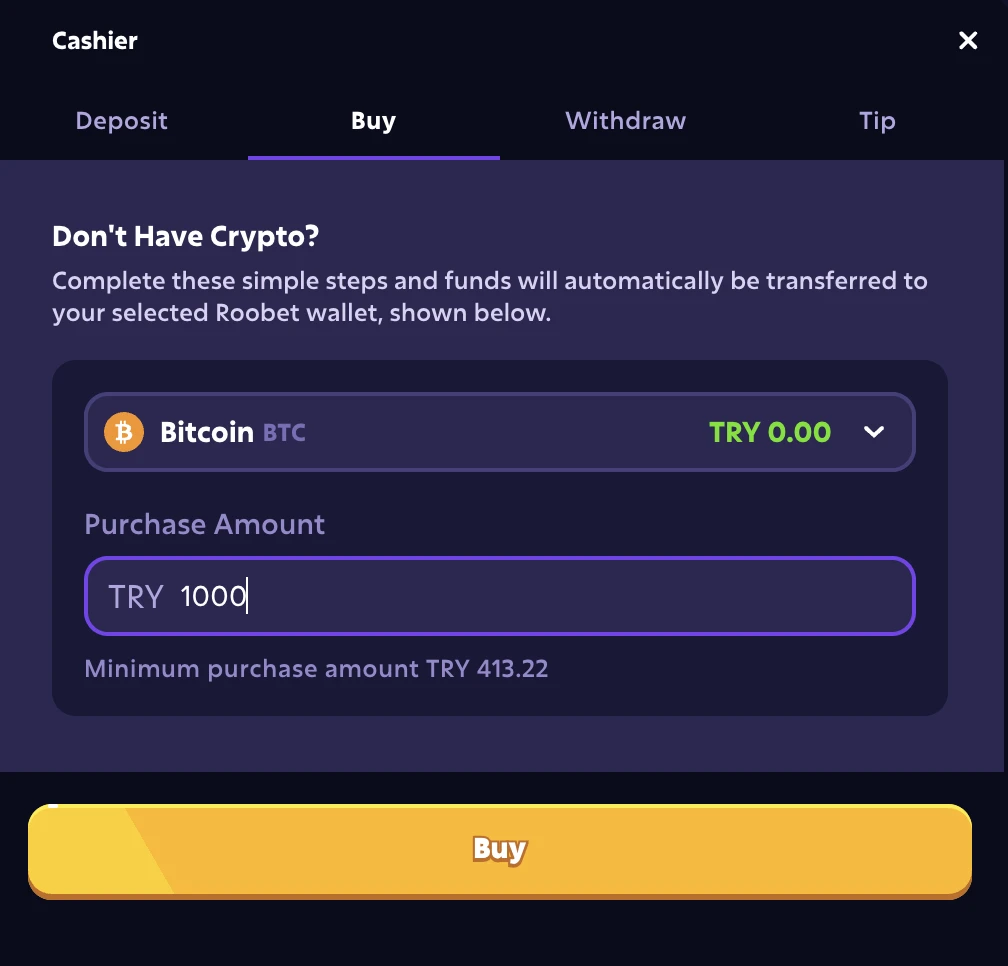
Task: Click the orange Bitcoin logo icon
Action: tap(123, 432)
